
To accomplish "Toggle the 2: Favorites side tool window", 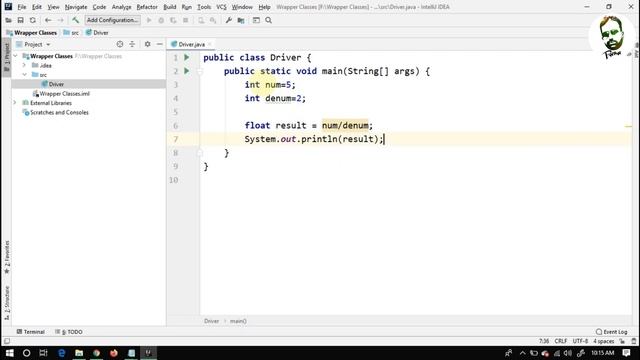I will (7, 257).
